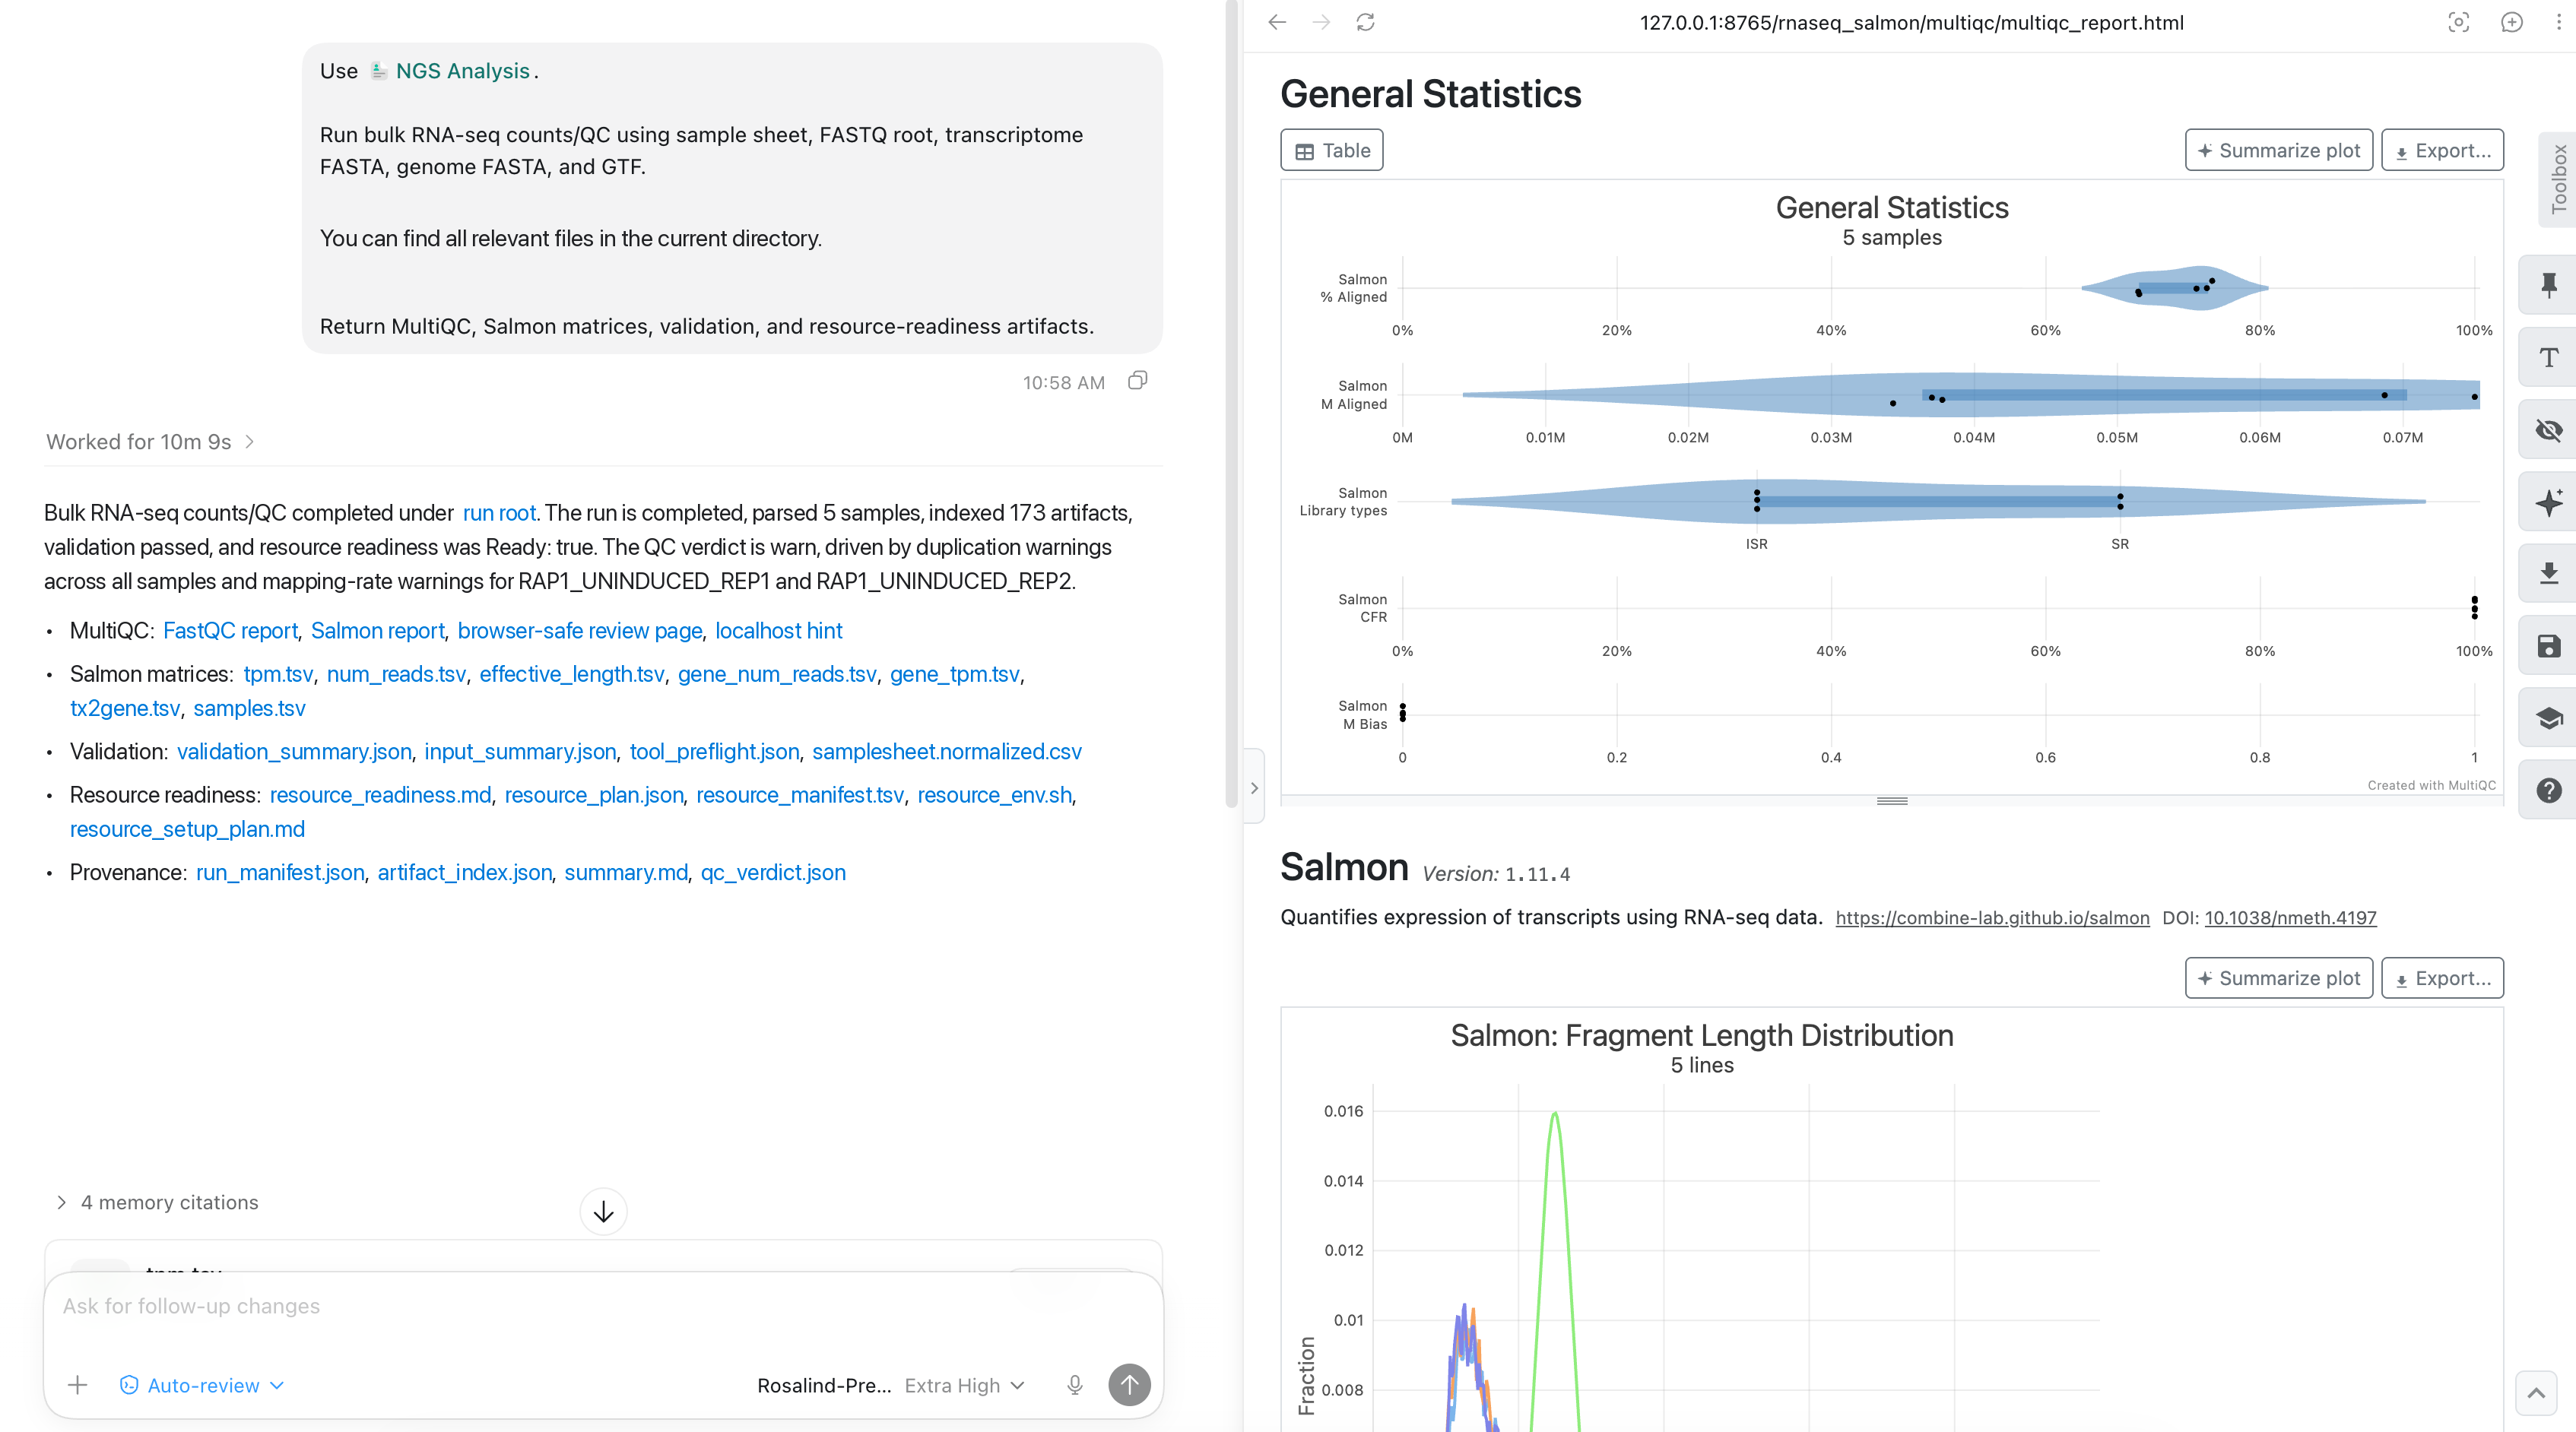This screenshot has height=1432, width=2576.
Task: Summarize the Salmon fragment length plot
Action: (x=2278, y=978)
